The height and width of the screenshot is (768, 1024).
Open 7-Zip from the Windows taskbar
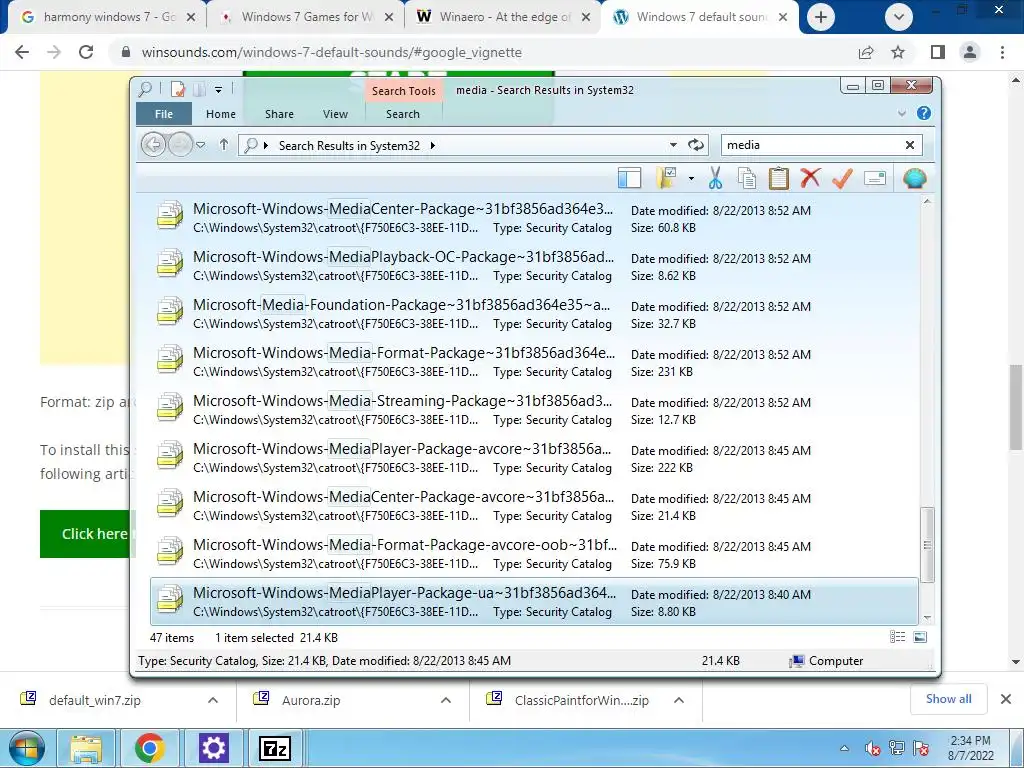click(x=275, y=748)
